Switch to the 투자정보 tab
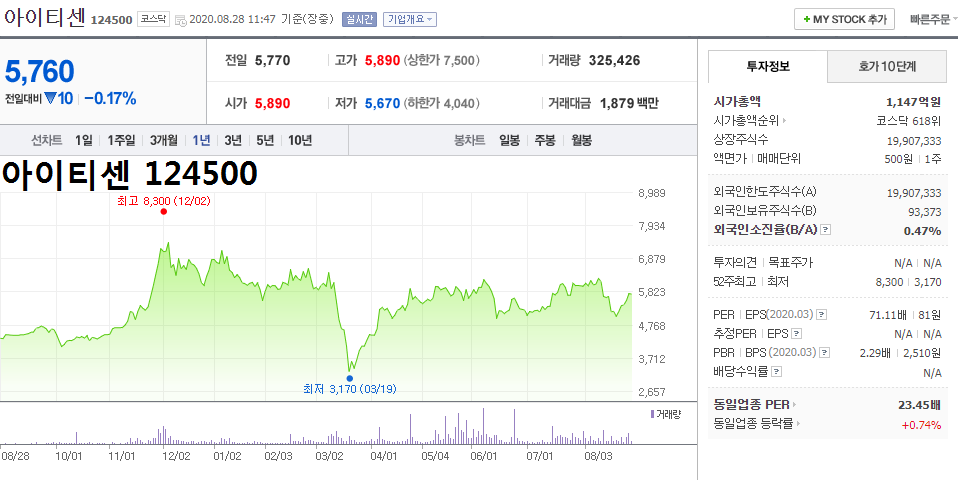Image resolution: width=958 pixels, height=480 pixels. tap(768, 67)
